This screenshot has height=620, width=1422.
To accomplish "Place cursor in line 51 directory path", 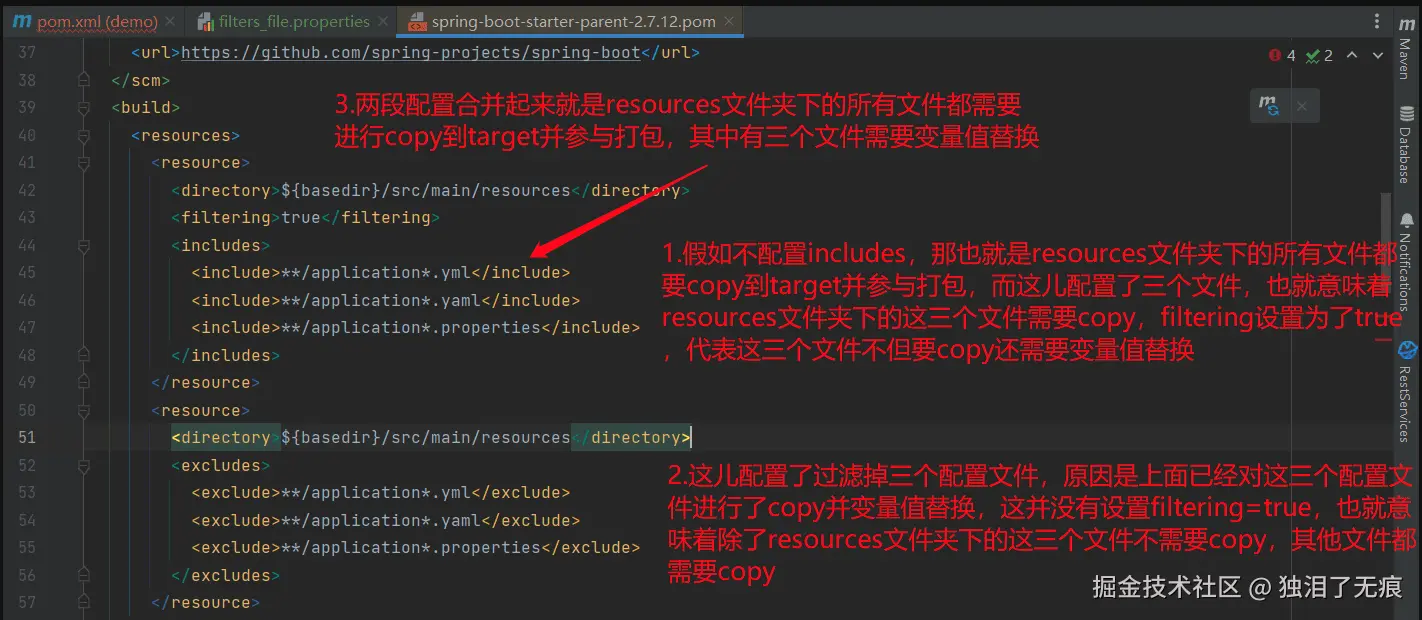I will [425, 437].
